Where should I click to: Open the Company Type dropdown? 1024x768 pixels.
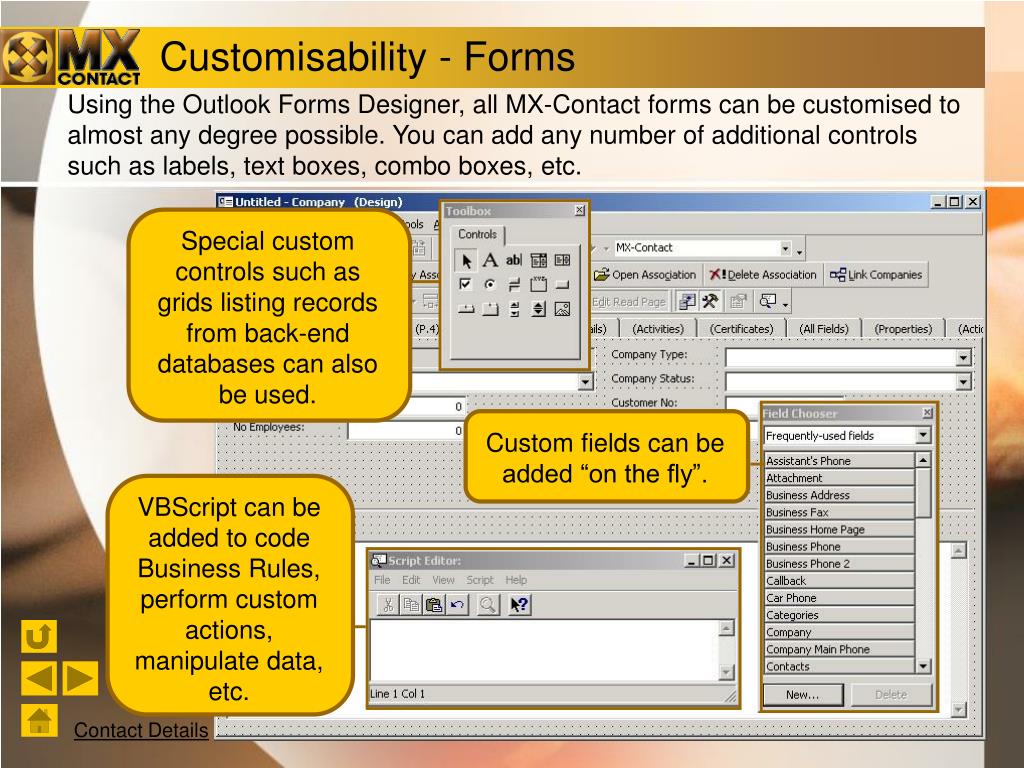(x=964, y=357)
